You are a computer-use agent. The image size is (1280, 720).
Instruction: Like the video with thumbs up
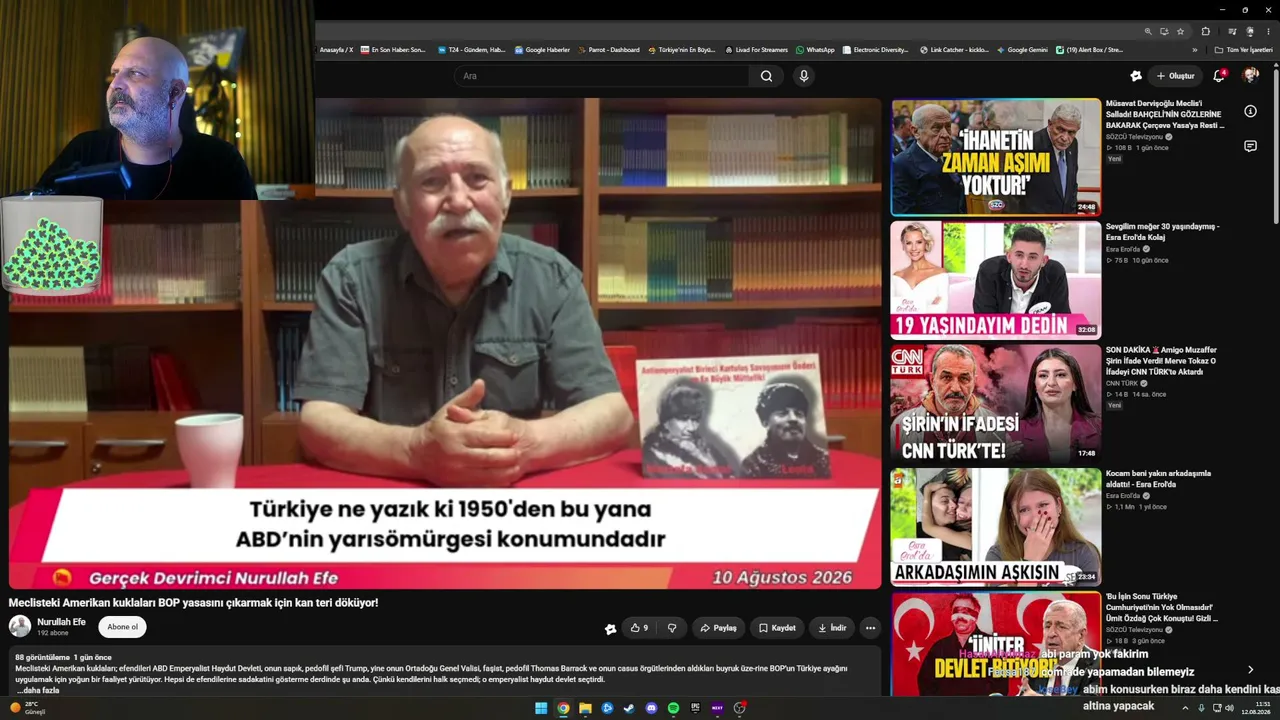[639, 628]
